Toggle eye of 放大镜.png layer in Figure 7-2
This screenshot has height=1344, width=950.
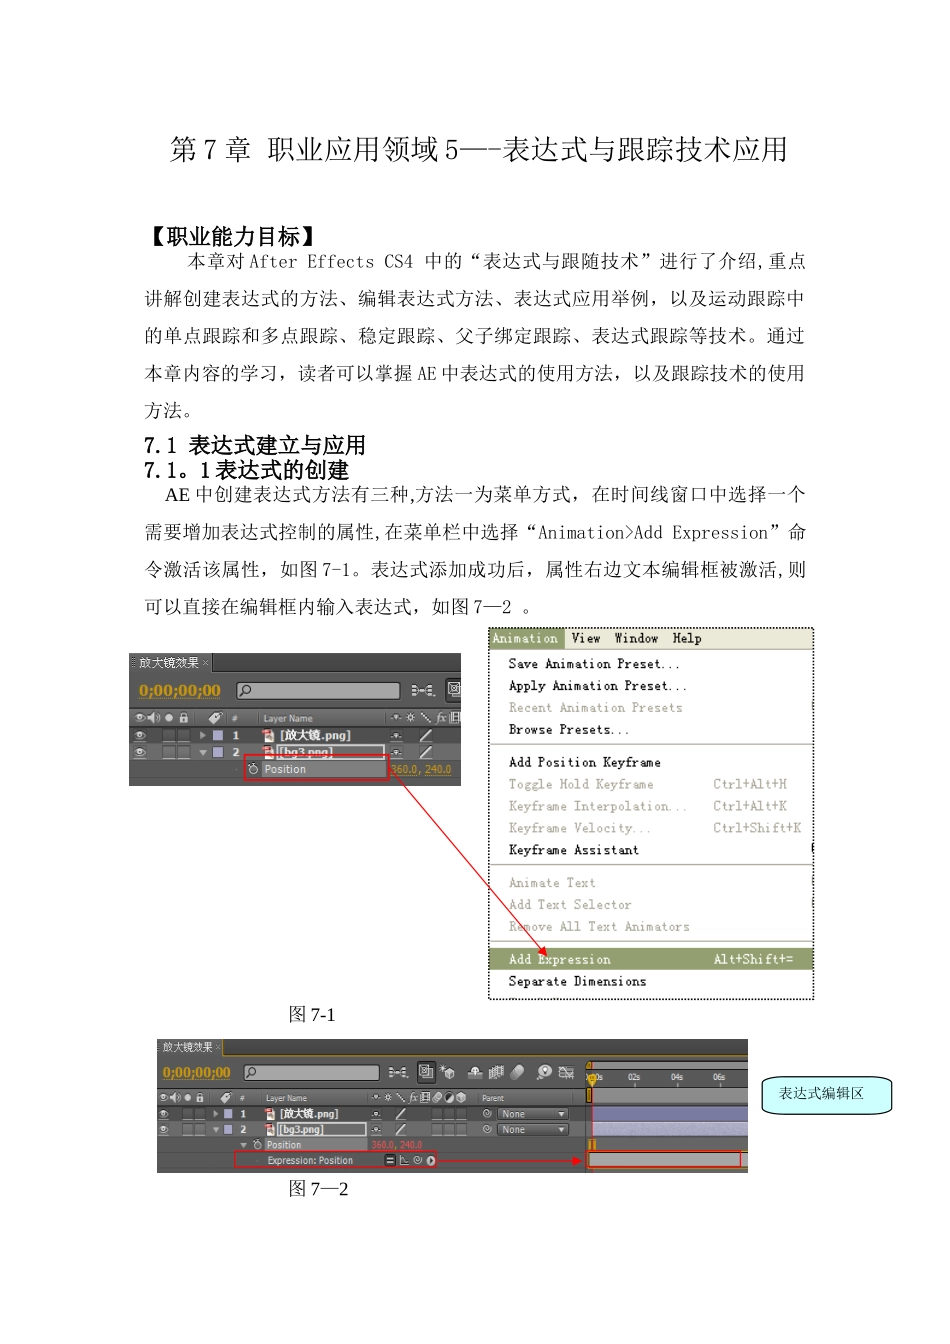pos(164,1114)
